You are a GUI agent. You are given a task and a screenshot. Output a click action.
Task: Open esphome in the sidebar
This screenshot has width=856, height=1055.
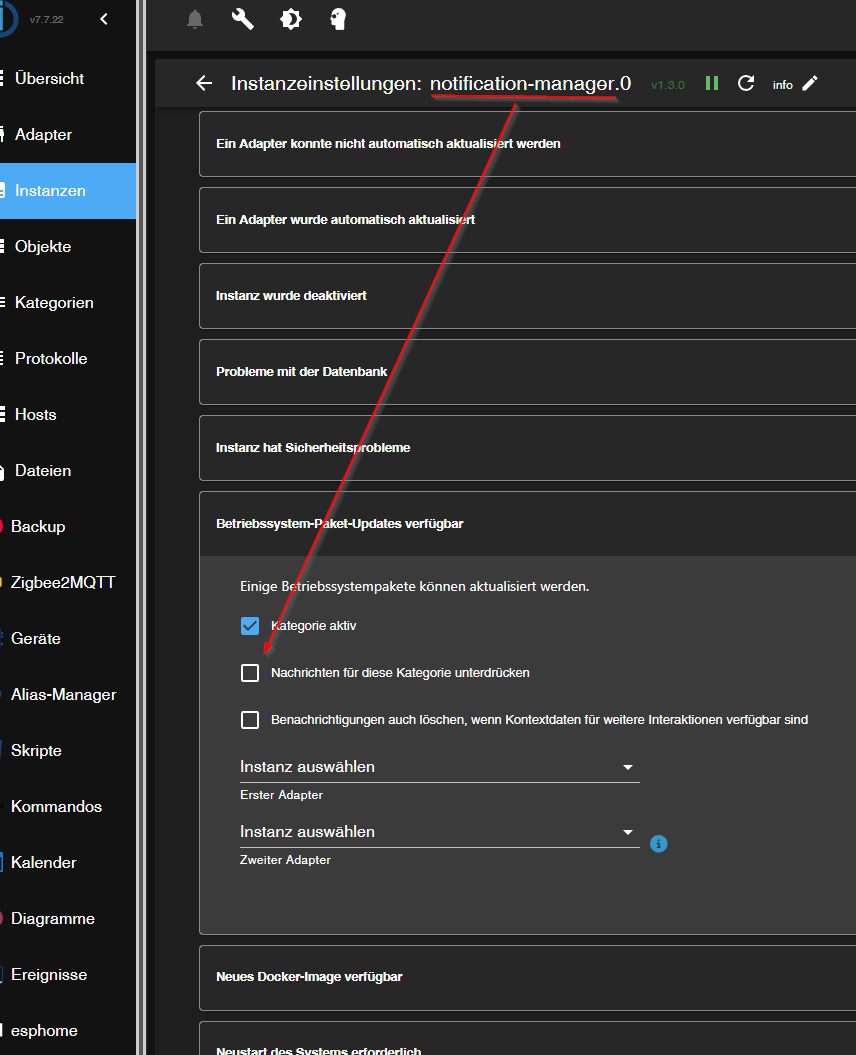click(x=68, y=1030)
